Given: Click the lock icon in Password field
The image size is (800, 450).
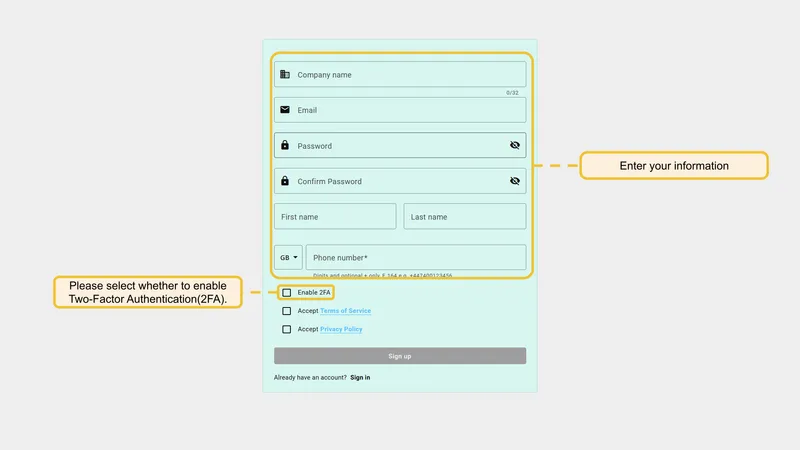Looking at the screenshot, I should [x=285, y=145].
